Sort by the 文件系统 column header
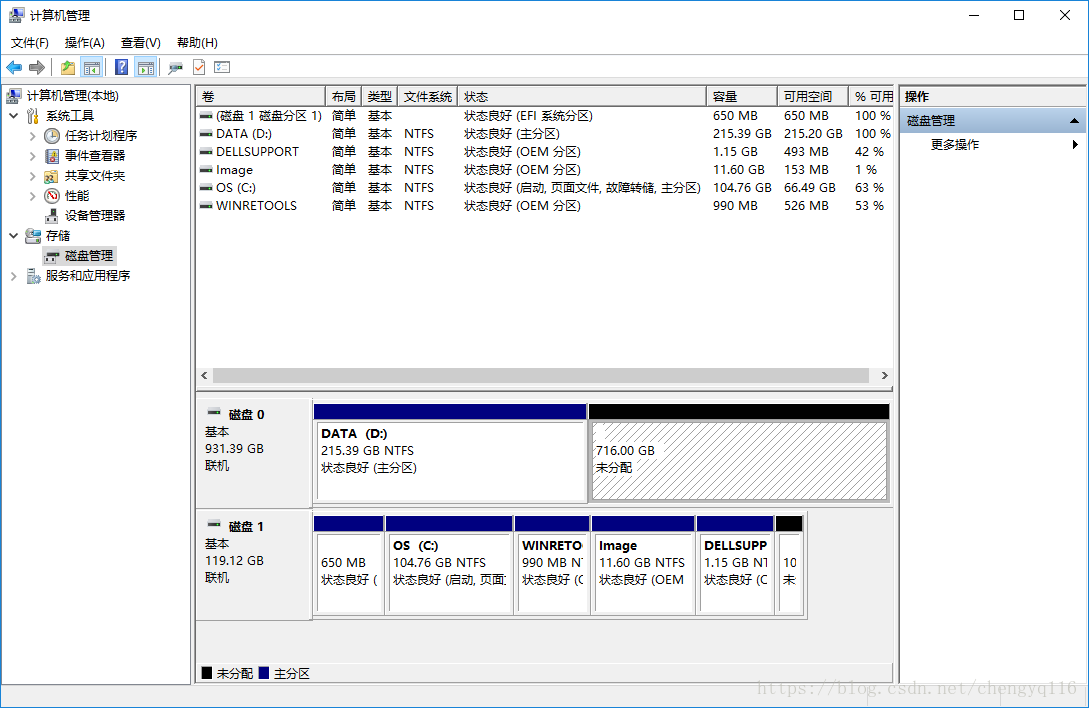 428,97
